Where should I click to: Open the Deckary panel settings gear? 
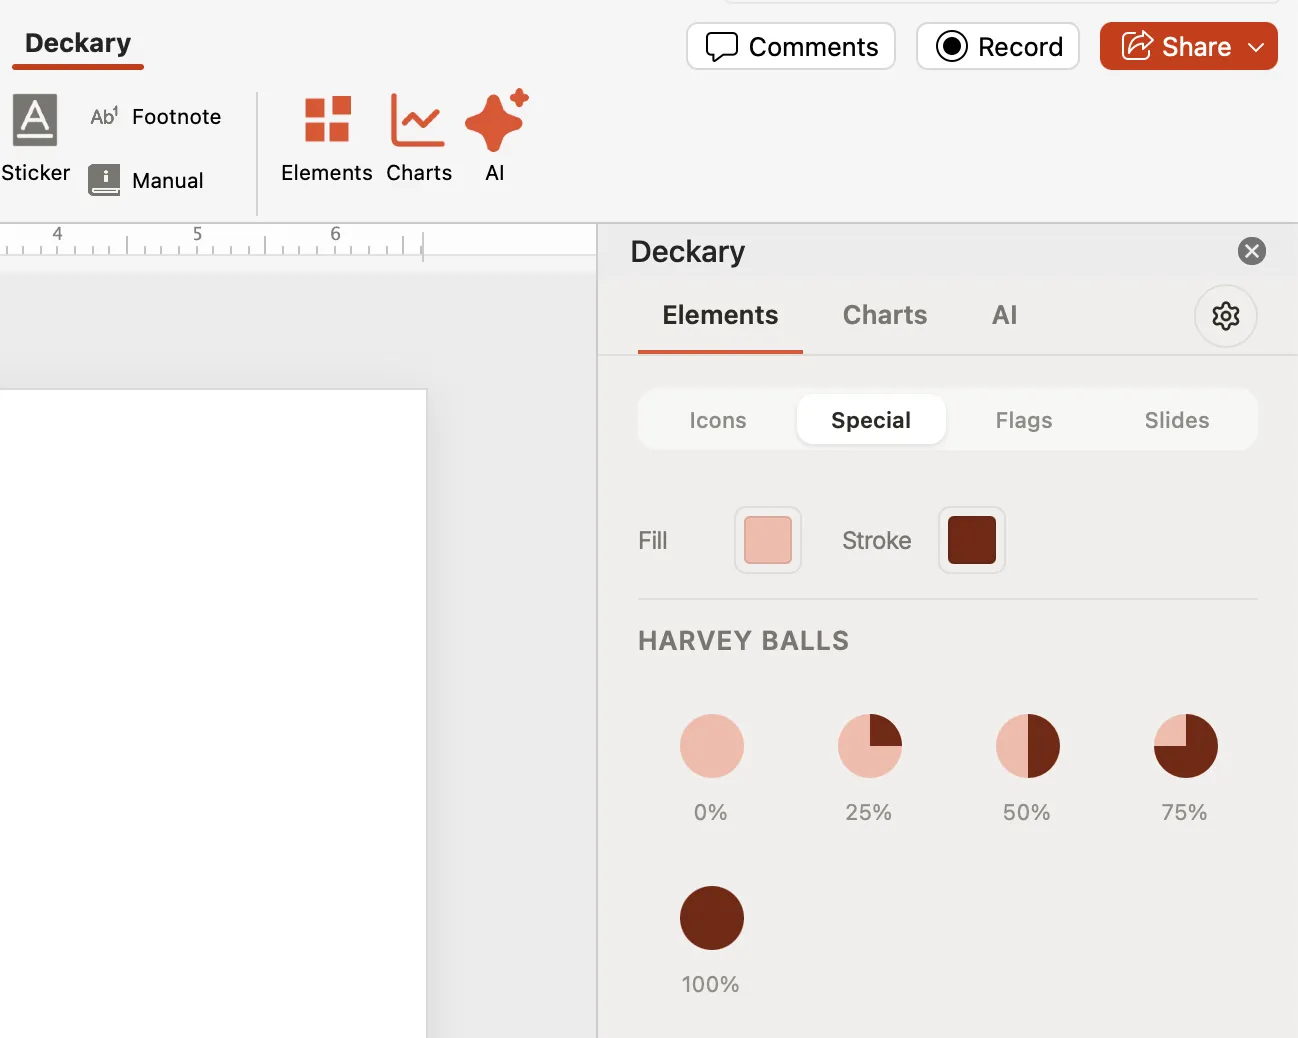(x=1226, y=316)
